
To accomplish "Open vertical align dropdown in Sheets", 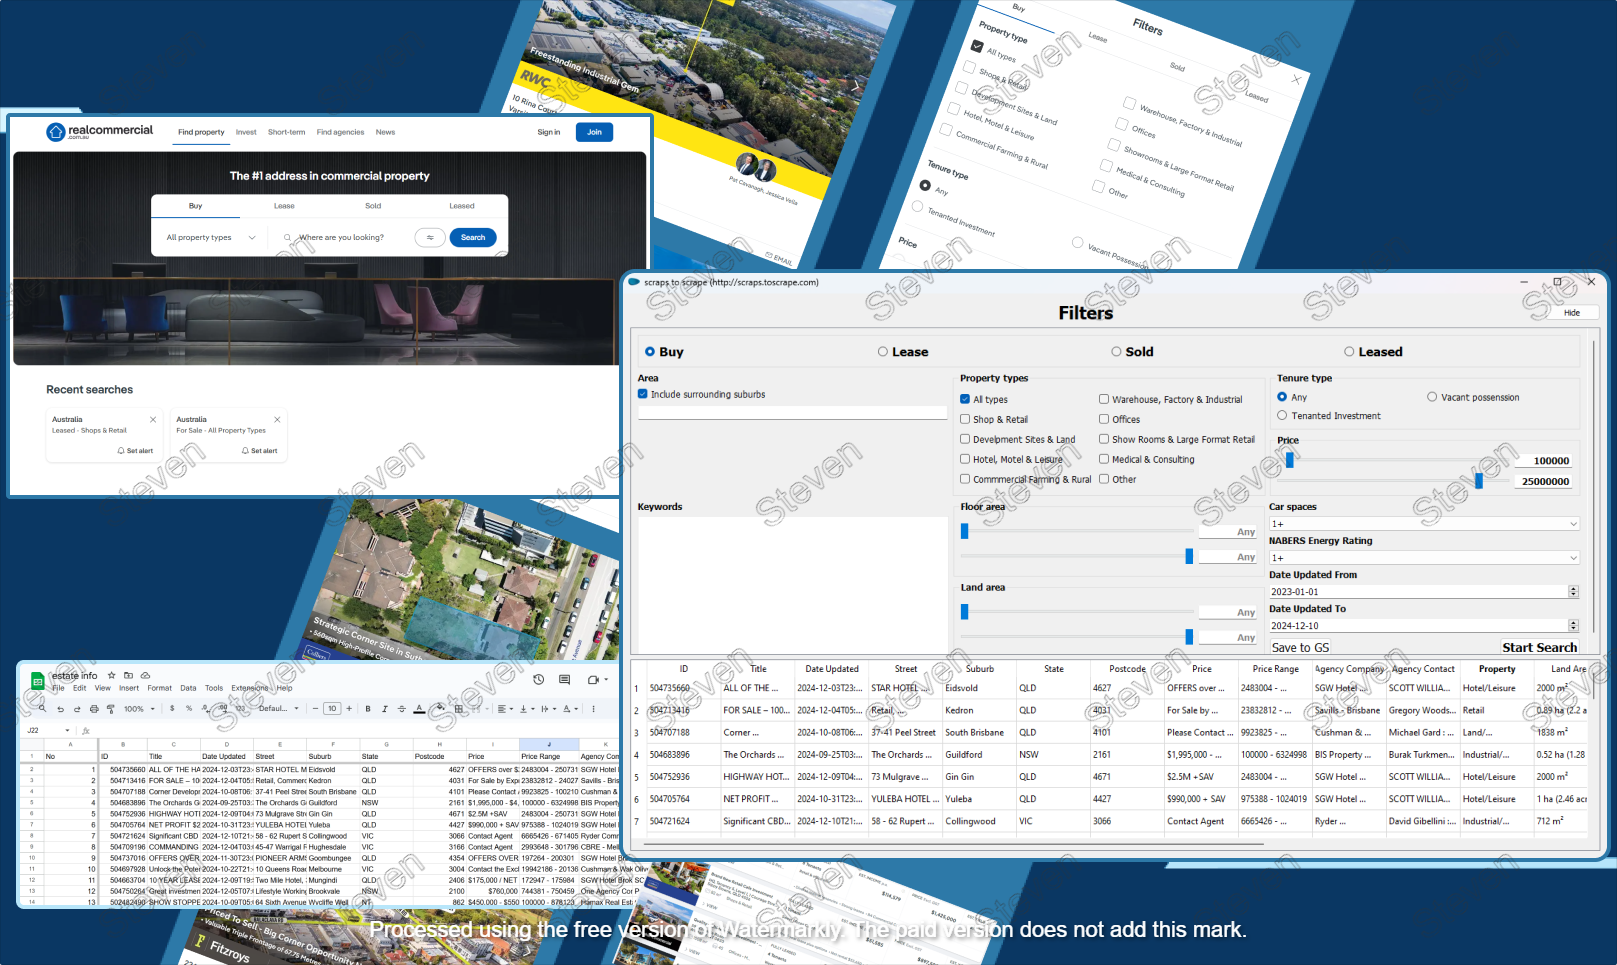I will [526, 708].
